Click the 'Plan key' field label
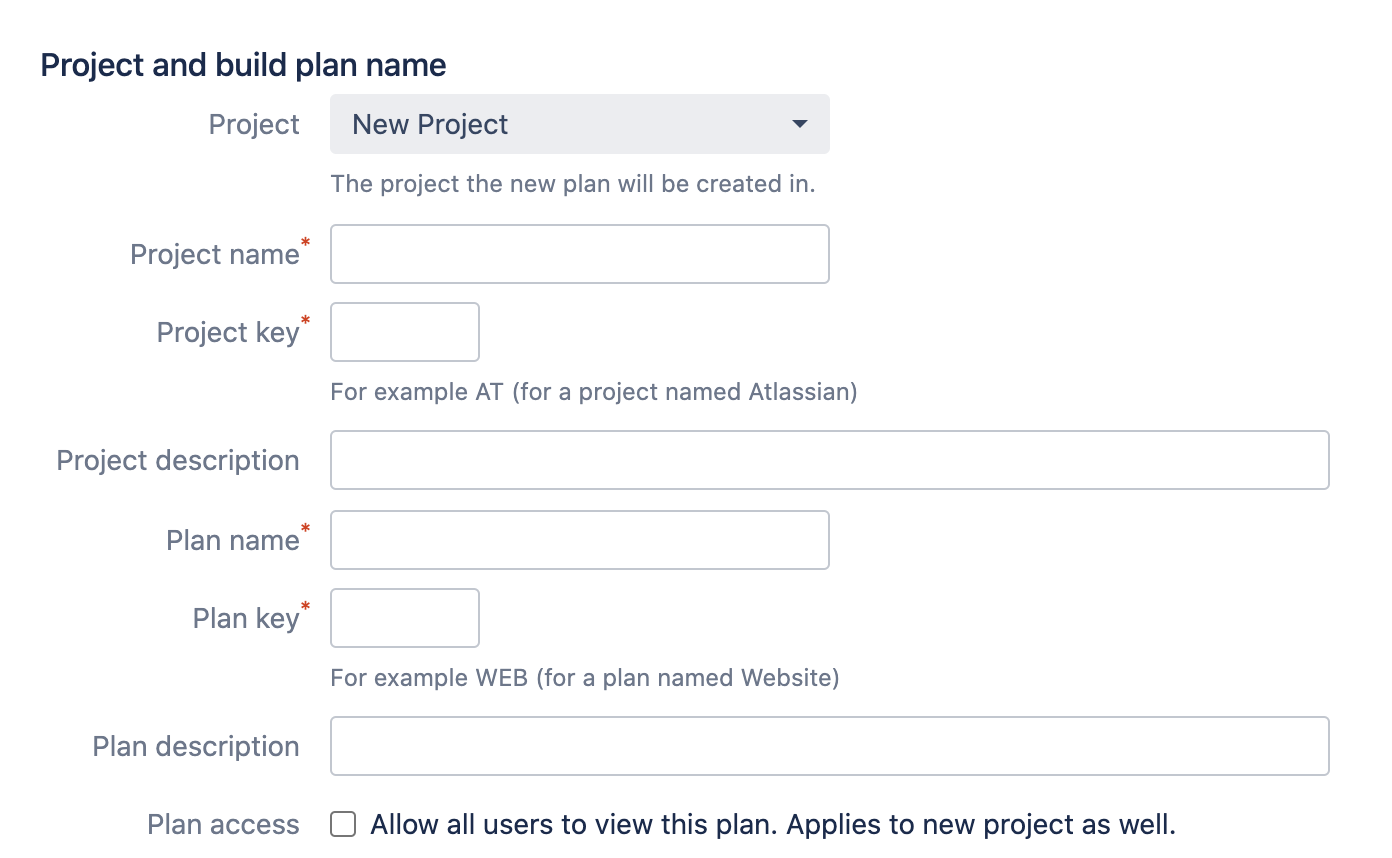 (x=246, y=619)
